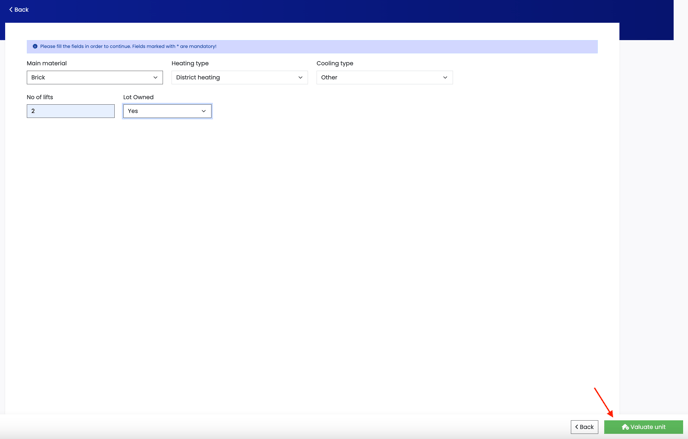Screen dimensions: 688x439
Task: Click the chevron arrow in the Lot Owned field
Action: (204, 111)
